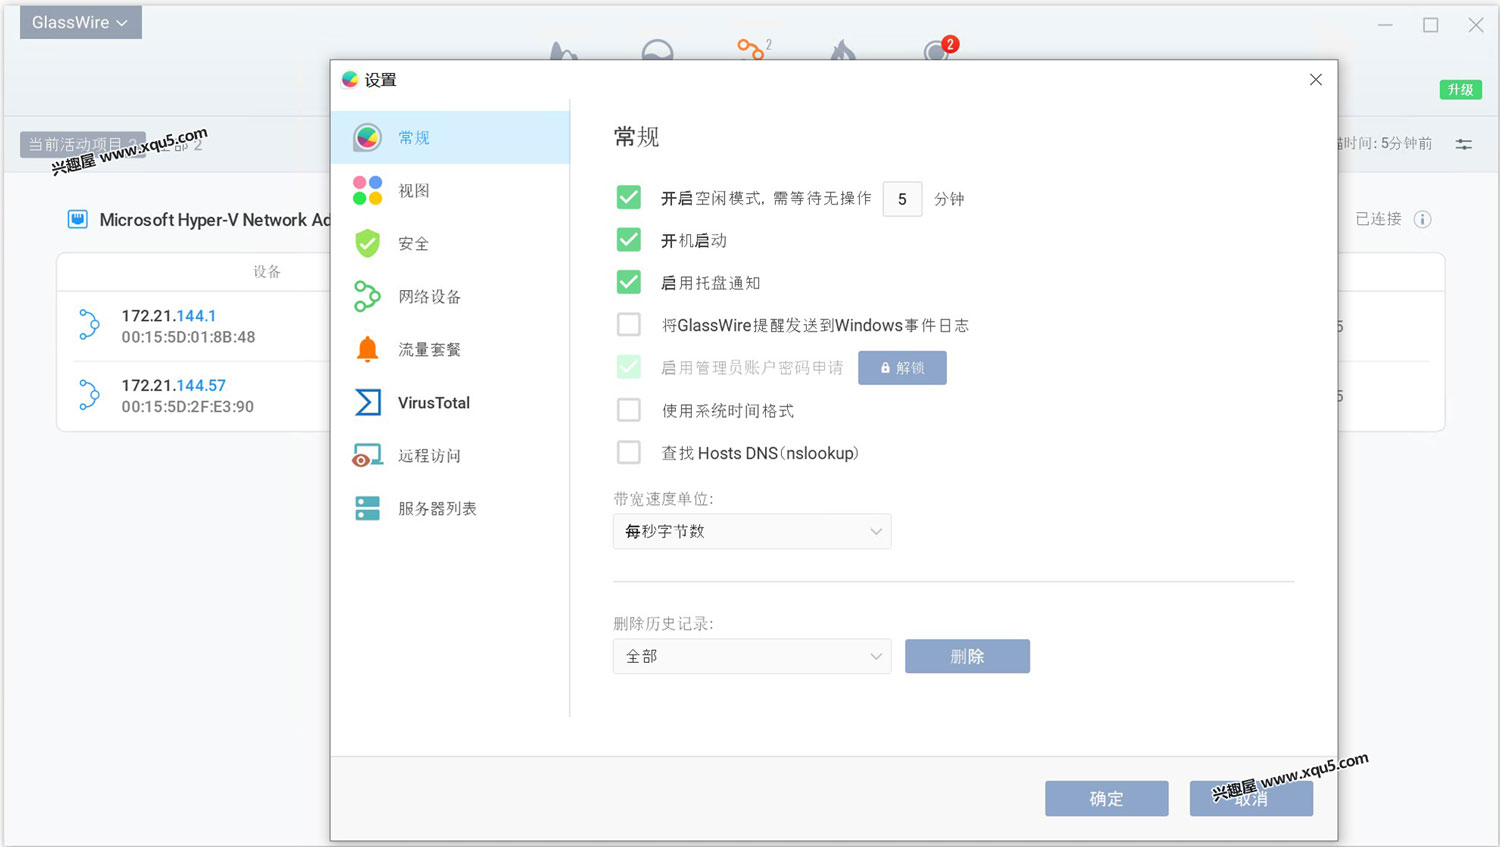Select device row 172.21.144.57

193,396
